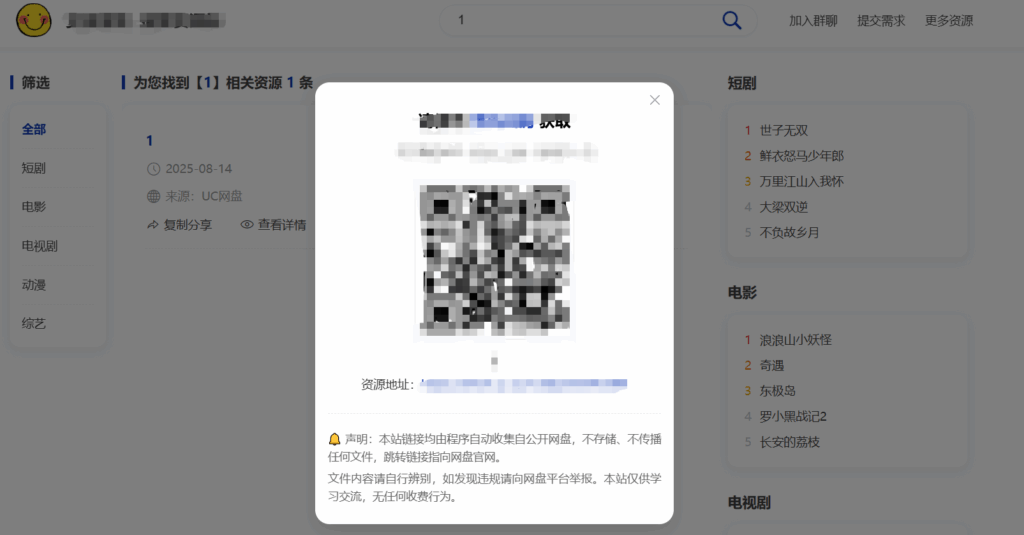Open 奇遇 movie entry
1024x535 pixels.
771,366
